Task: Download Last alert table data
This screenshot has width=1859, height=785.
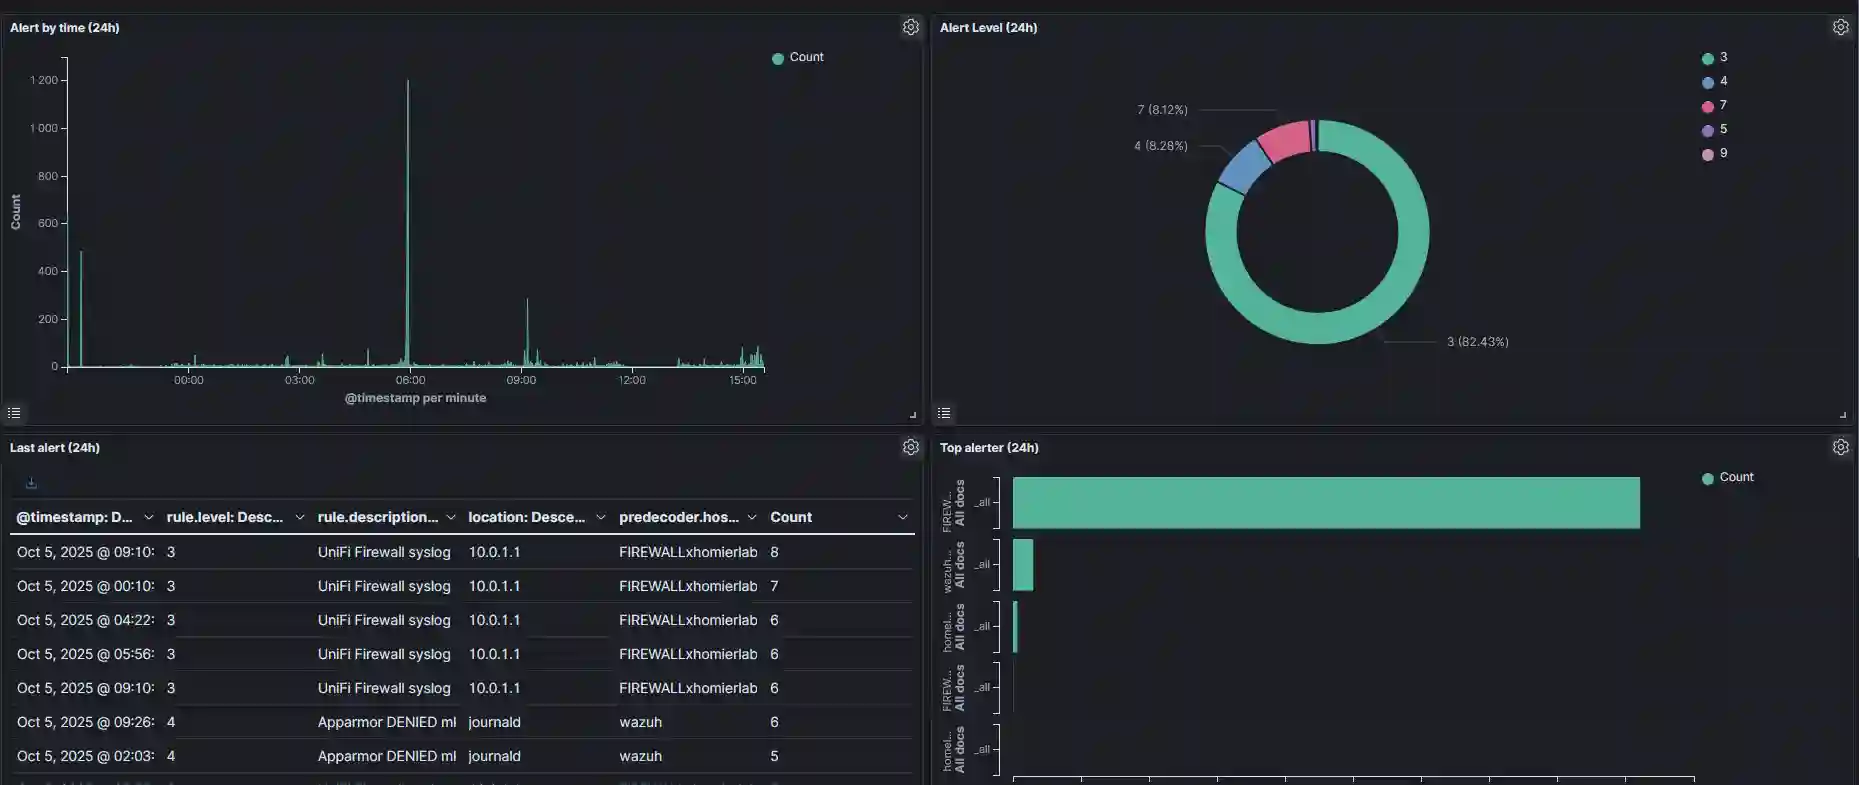Action: (x=31, y=483)
